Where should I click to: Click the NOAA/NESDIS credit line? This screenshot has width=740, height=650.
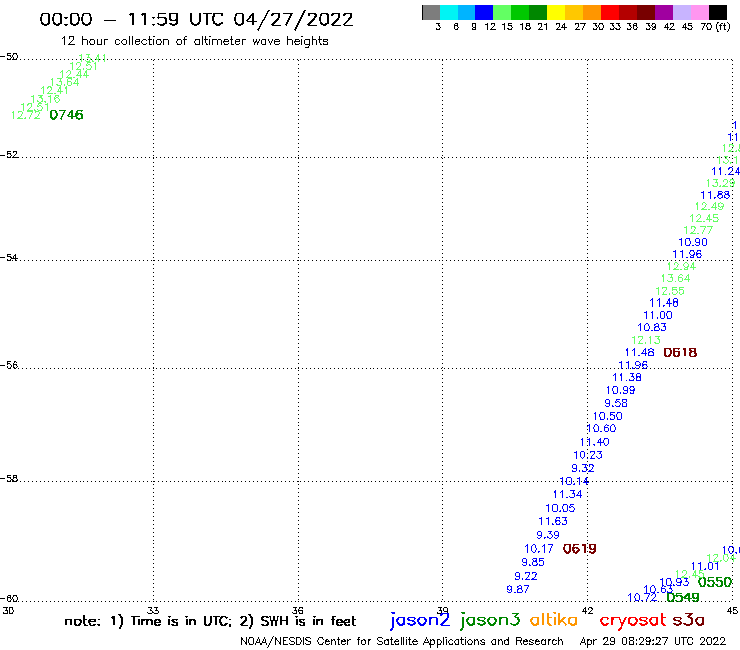tap(402, 642)
